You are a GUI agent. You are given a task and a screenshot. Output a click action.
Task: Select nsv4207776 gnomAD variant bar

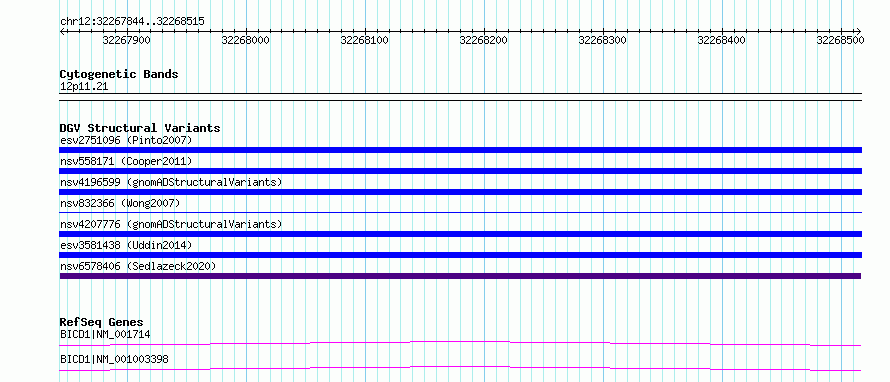tap(460, 234)
